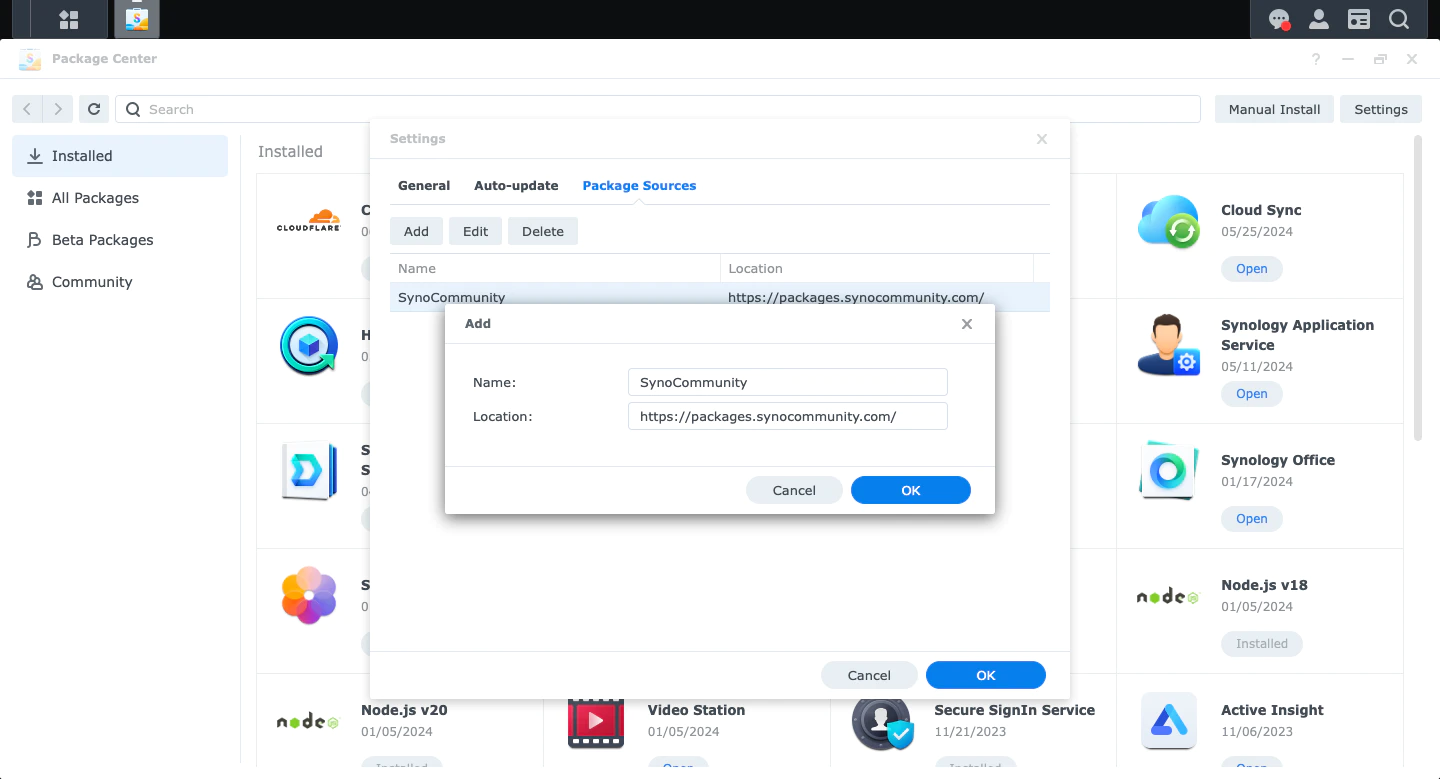Click the Add package source button
The height and width of the screenshot is (779, 1440).
[x=416, y=231]
